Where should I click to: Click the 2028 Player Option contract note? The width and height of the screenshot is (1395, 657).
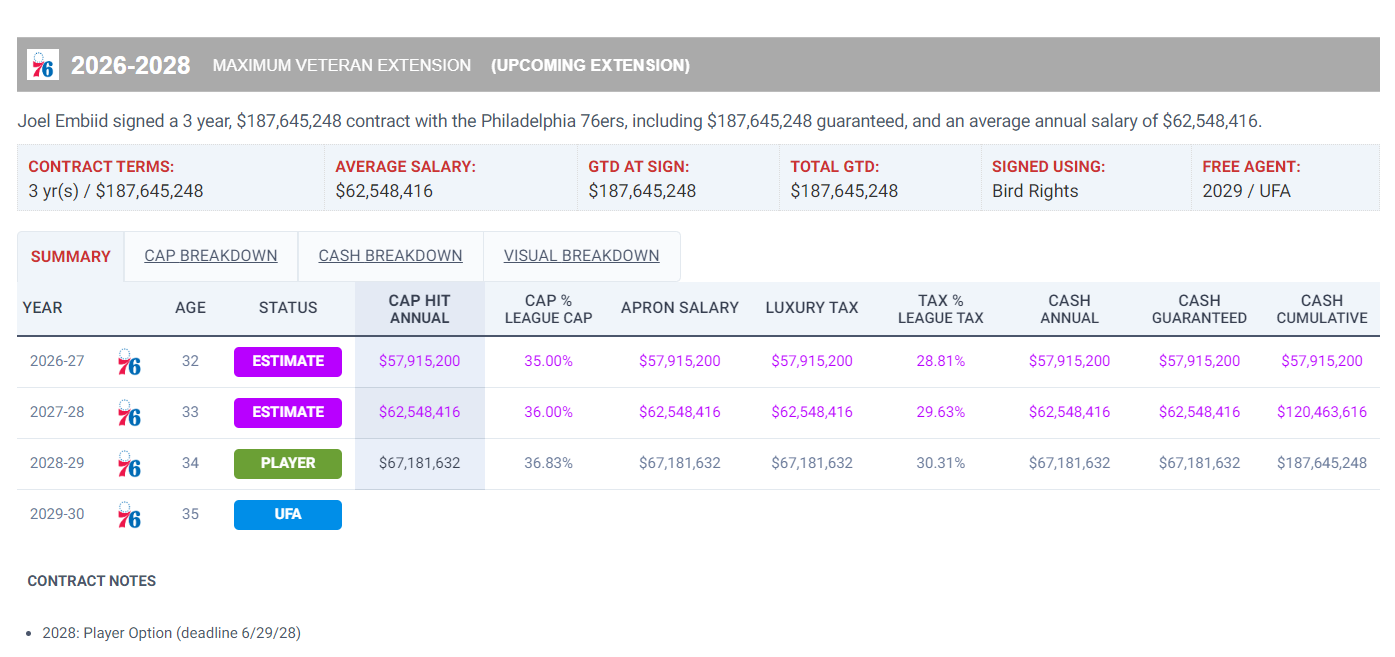171,633
